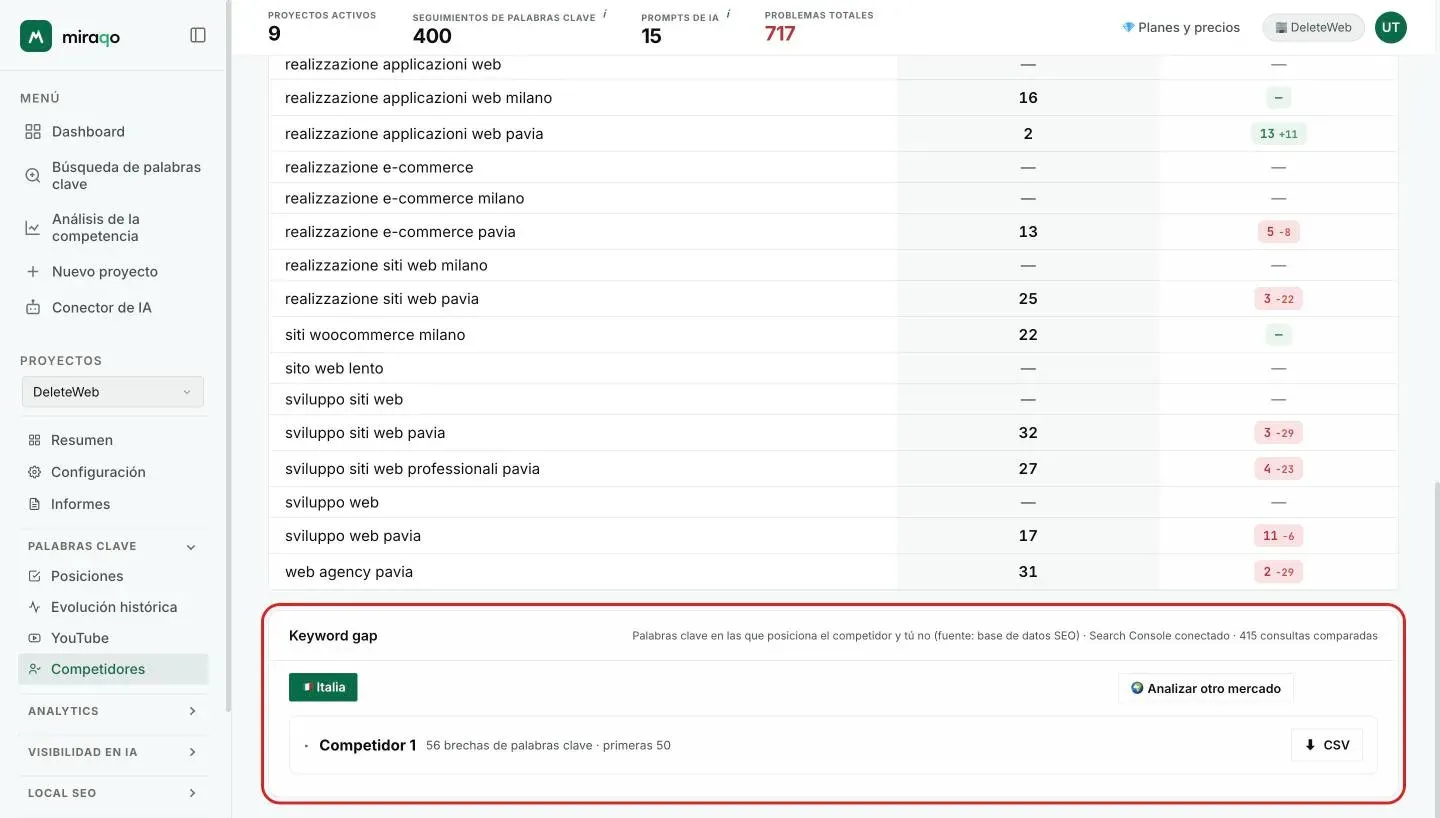Click the Análisis de la competencia chart icon

point(33,228)
